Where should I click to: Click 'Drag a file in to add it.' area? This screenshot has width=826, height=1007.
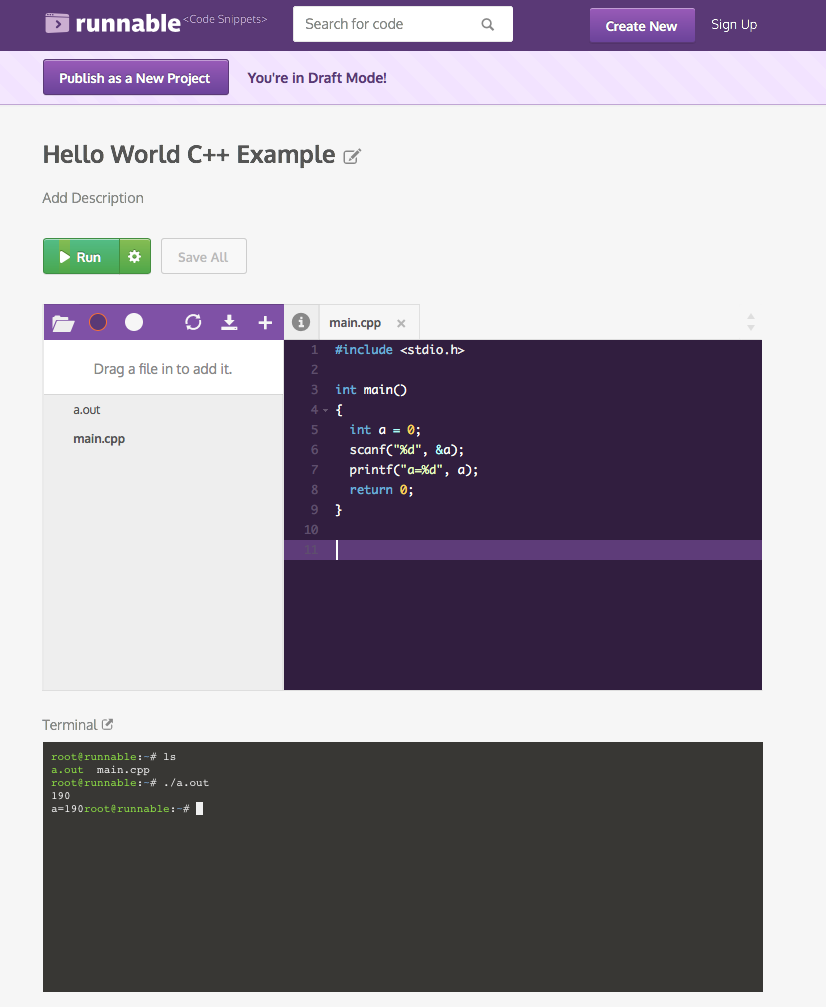163,369
